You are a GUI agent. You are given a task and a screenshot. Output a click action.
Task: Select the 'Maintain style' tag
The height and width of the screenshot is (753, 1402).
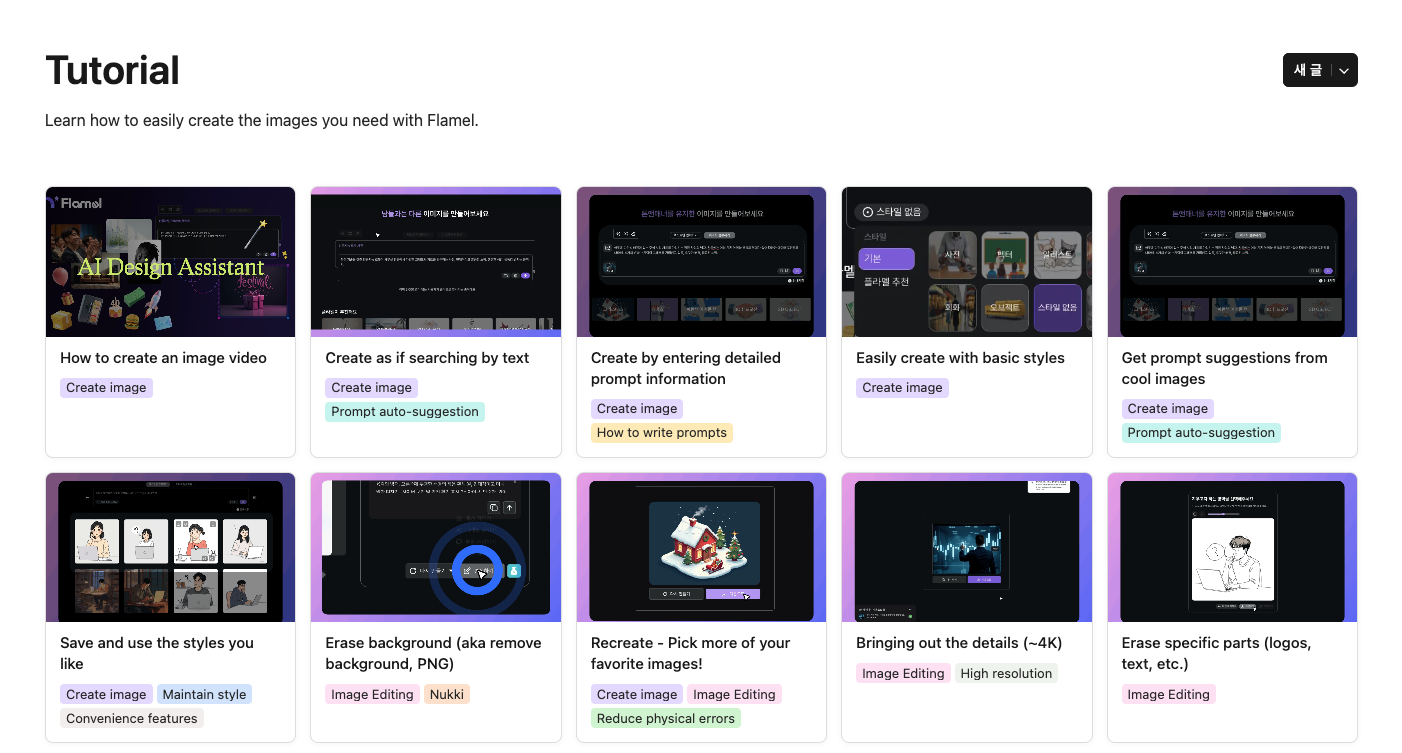click(204, 694)
